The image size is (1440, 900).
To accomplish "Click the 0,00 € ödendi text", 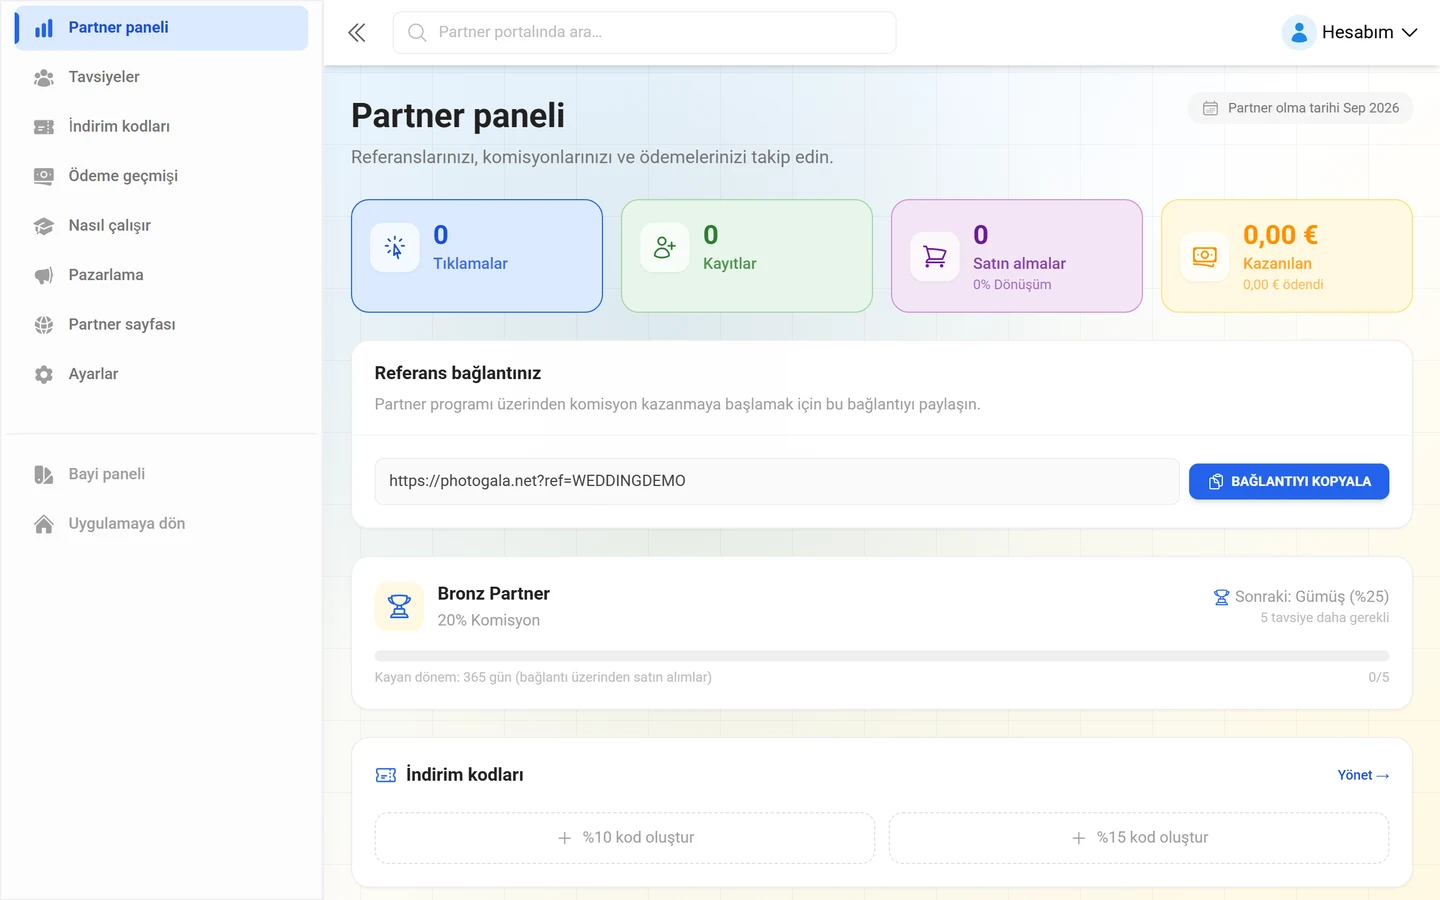I will click(x=1283, y=285).
